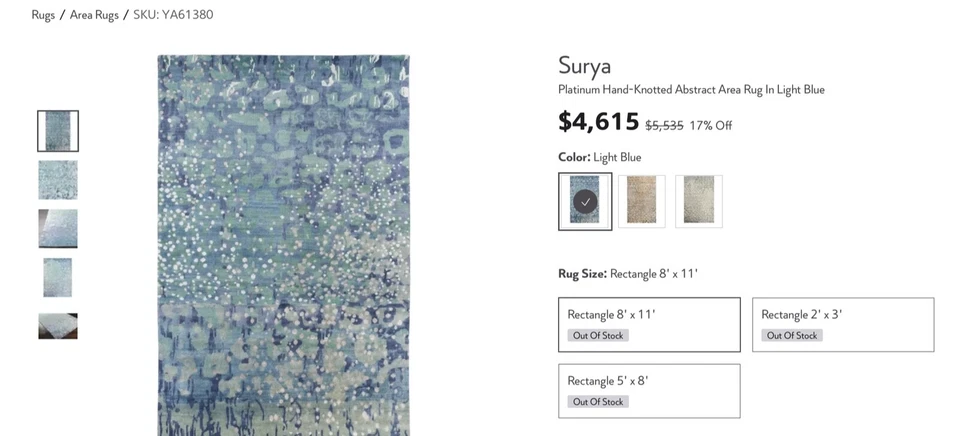Open the fourth small full-rug thumbnail
This screenshot has height=436, width=960.
coord(58,277)
